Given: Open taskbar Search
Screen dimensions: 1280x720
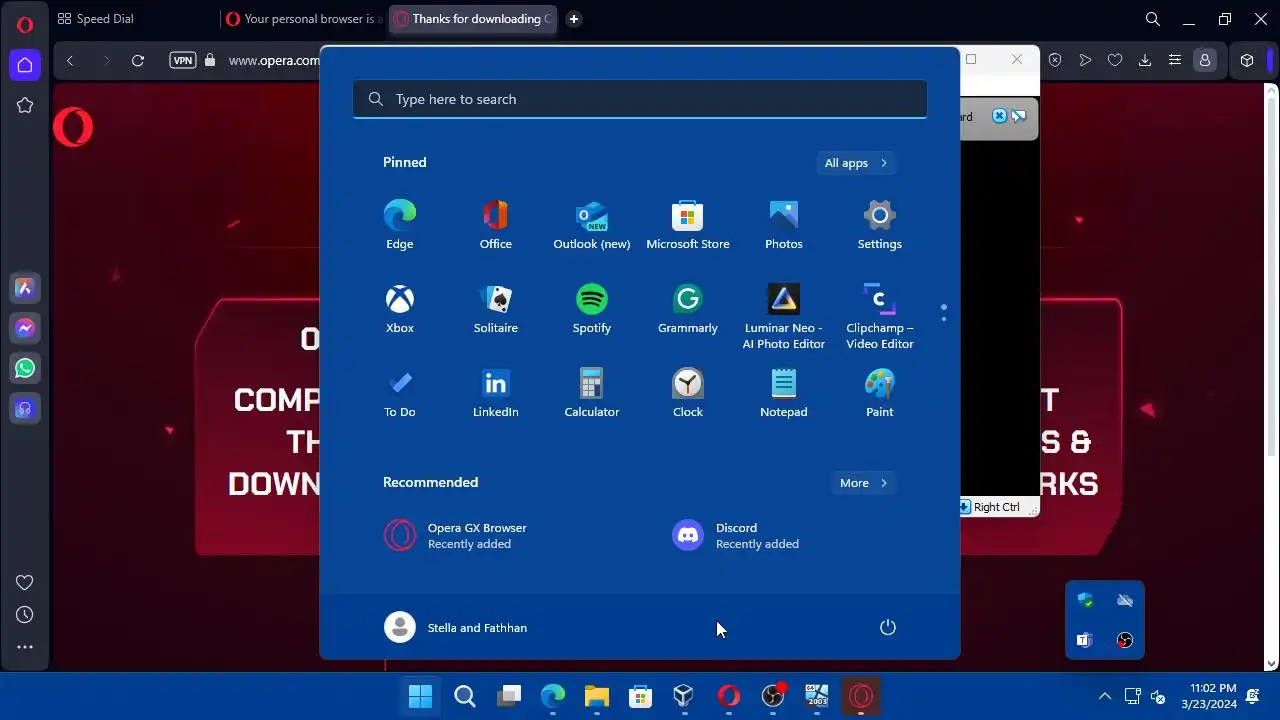Looking at the screenshot, I should point(465,696).
